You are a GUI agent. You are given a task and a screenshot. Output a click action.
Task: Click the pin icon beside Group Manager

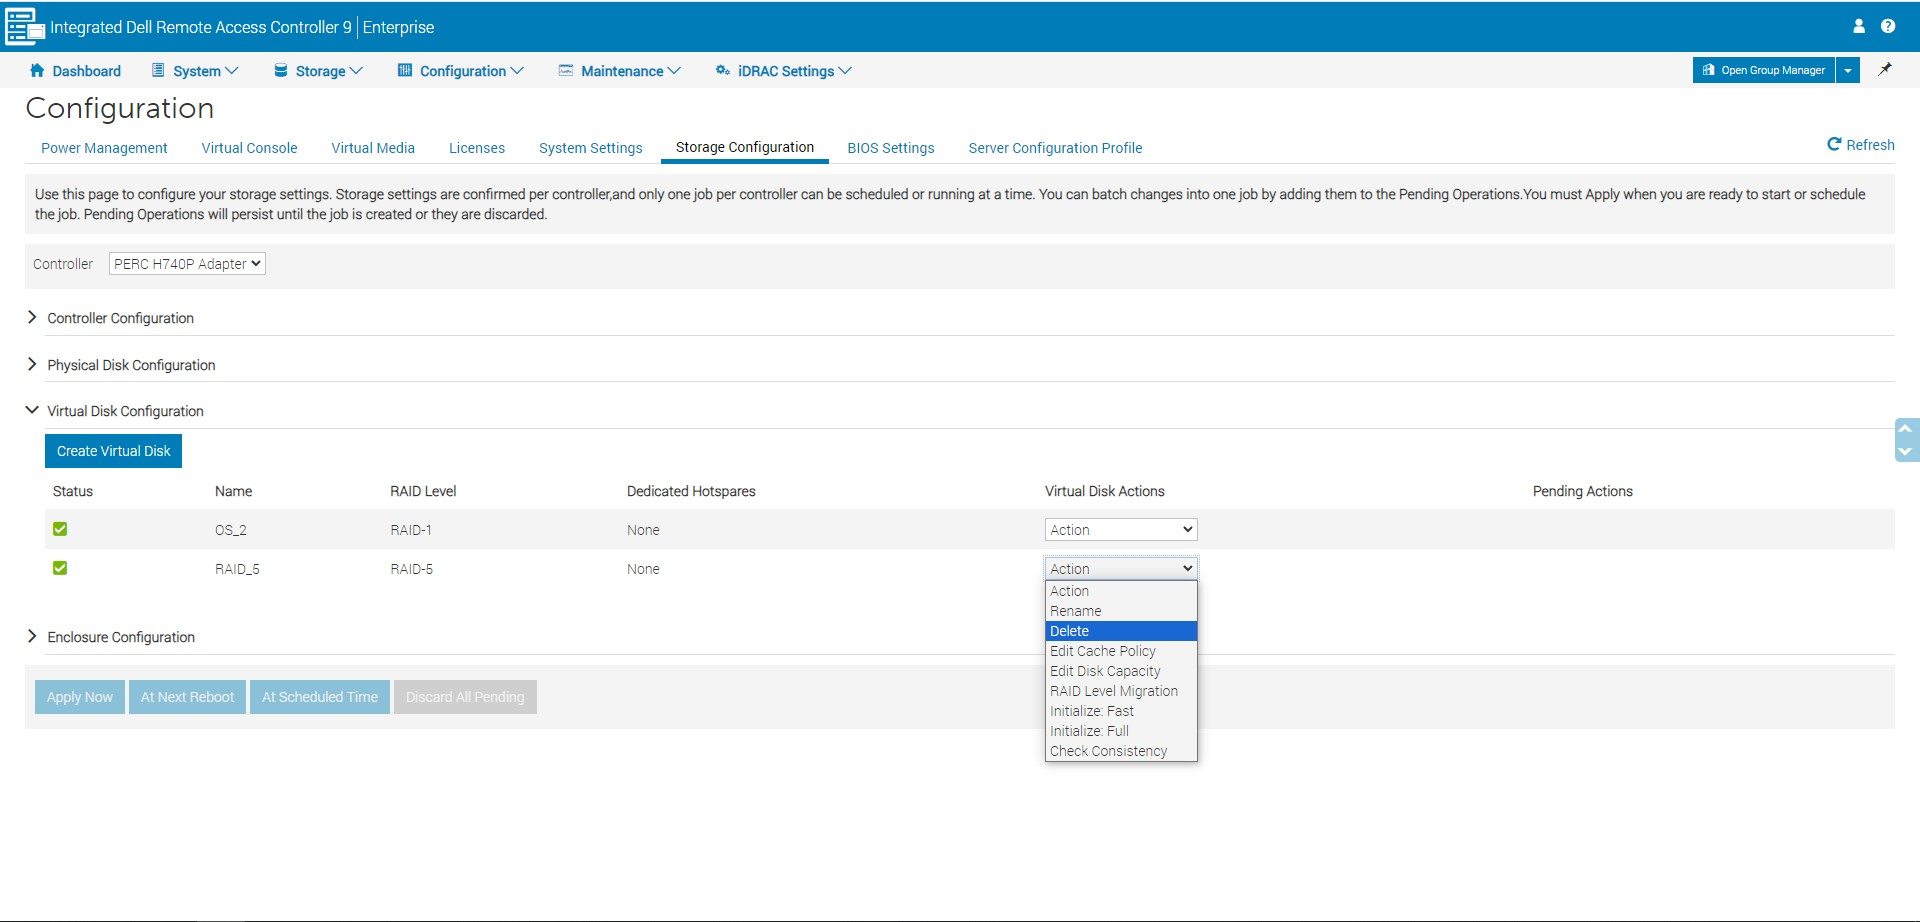pos(1885,70)
